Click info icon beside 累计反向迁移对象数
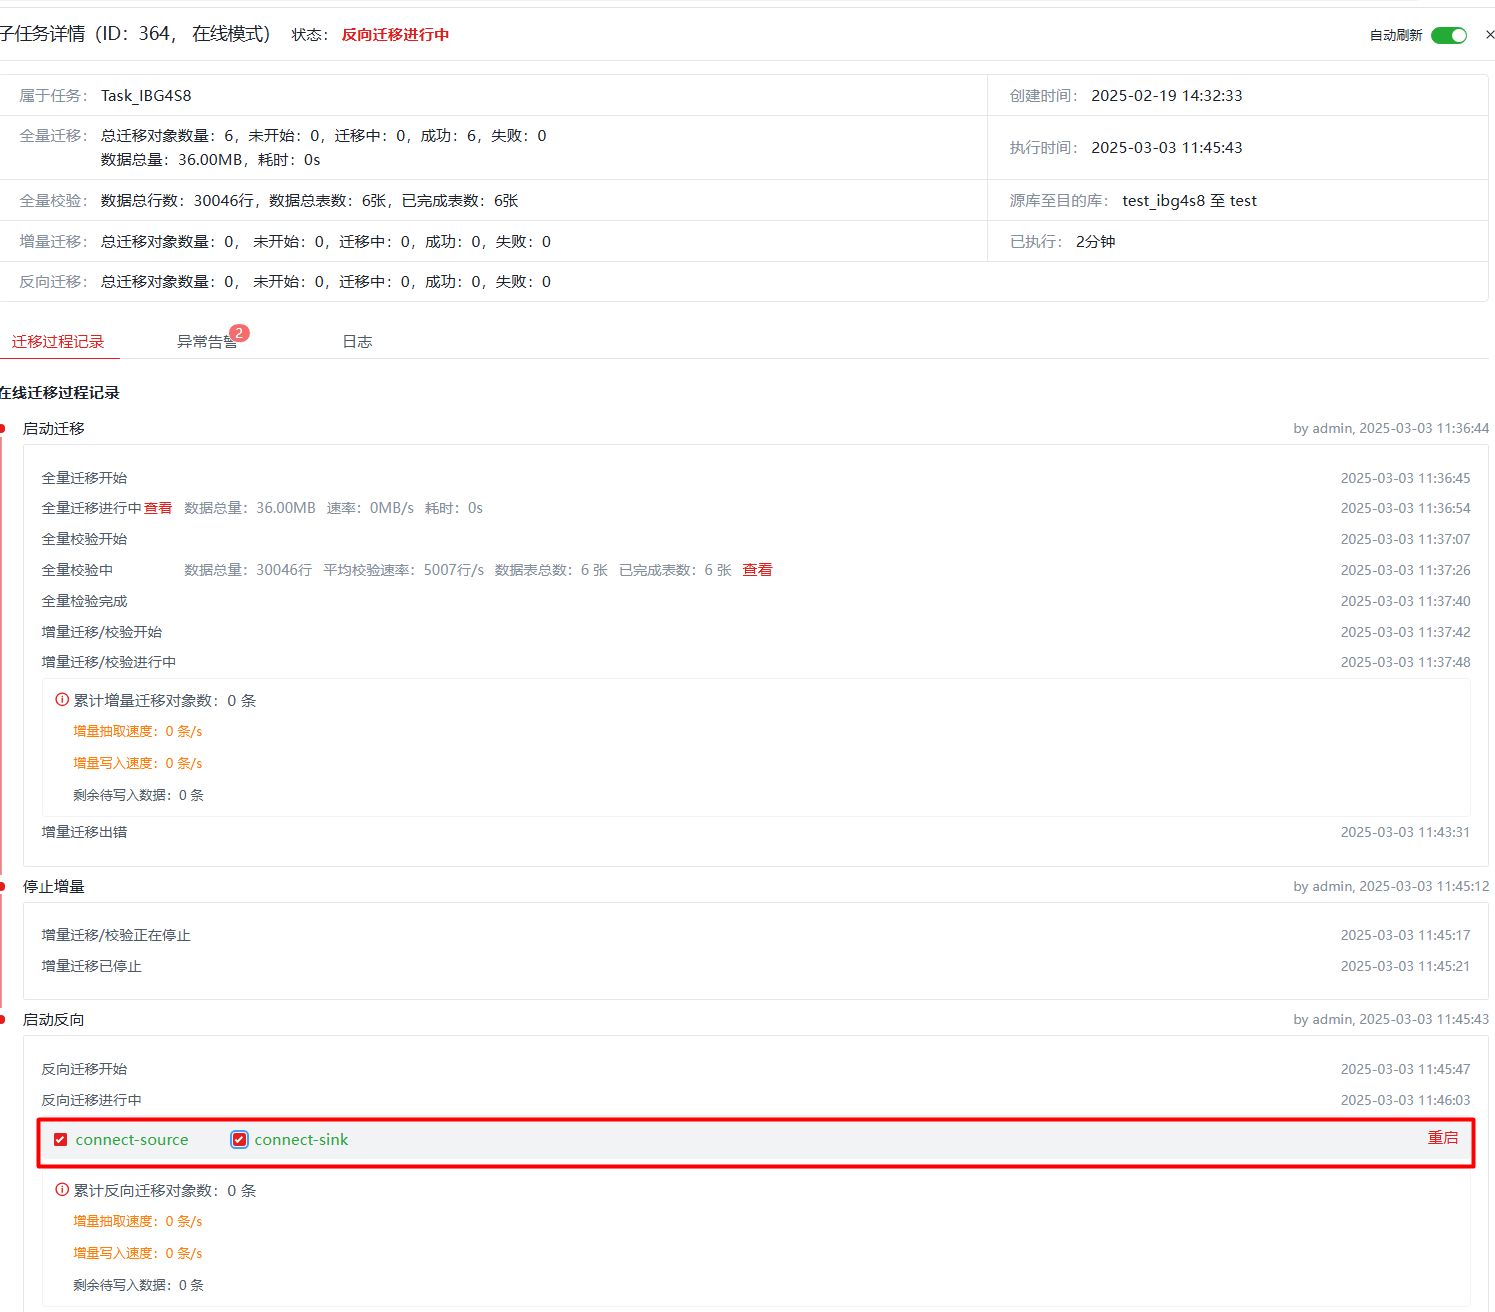This screenshot has height=1312, width=1495. tap(62, 1190)
